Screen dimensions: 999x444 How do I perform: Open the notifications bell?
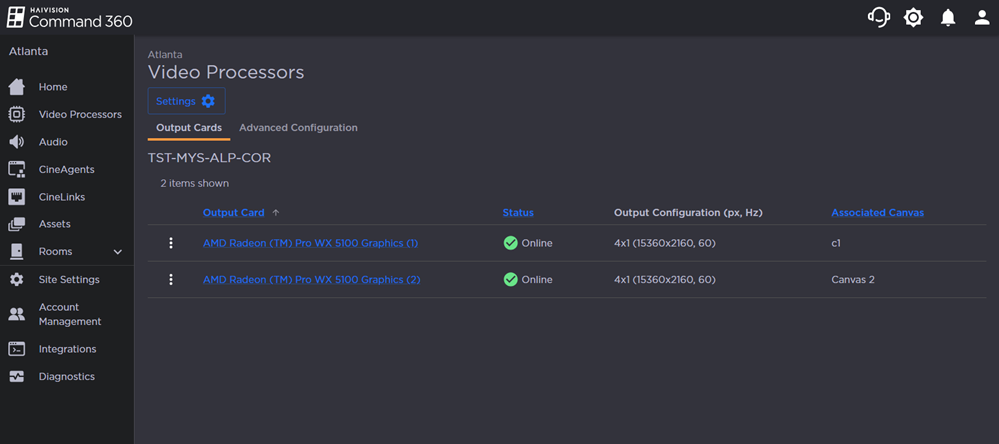(x=948, y=18)
